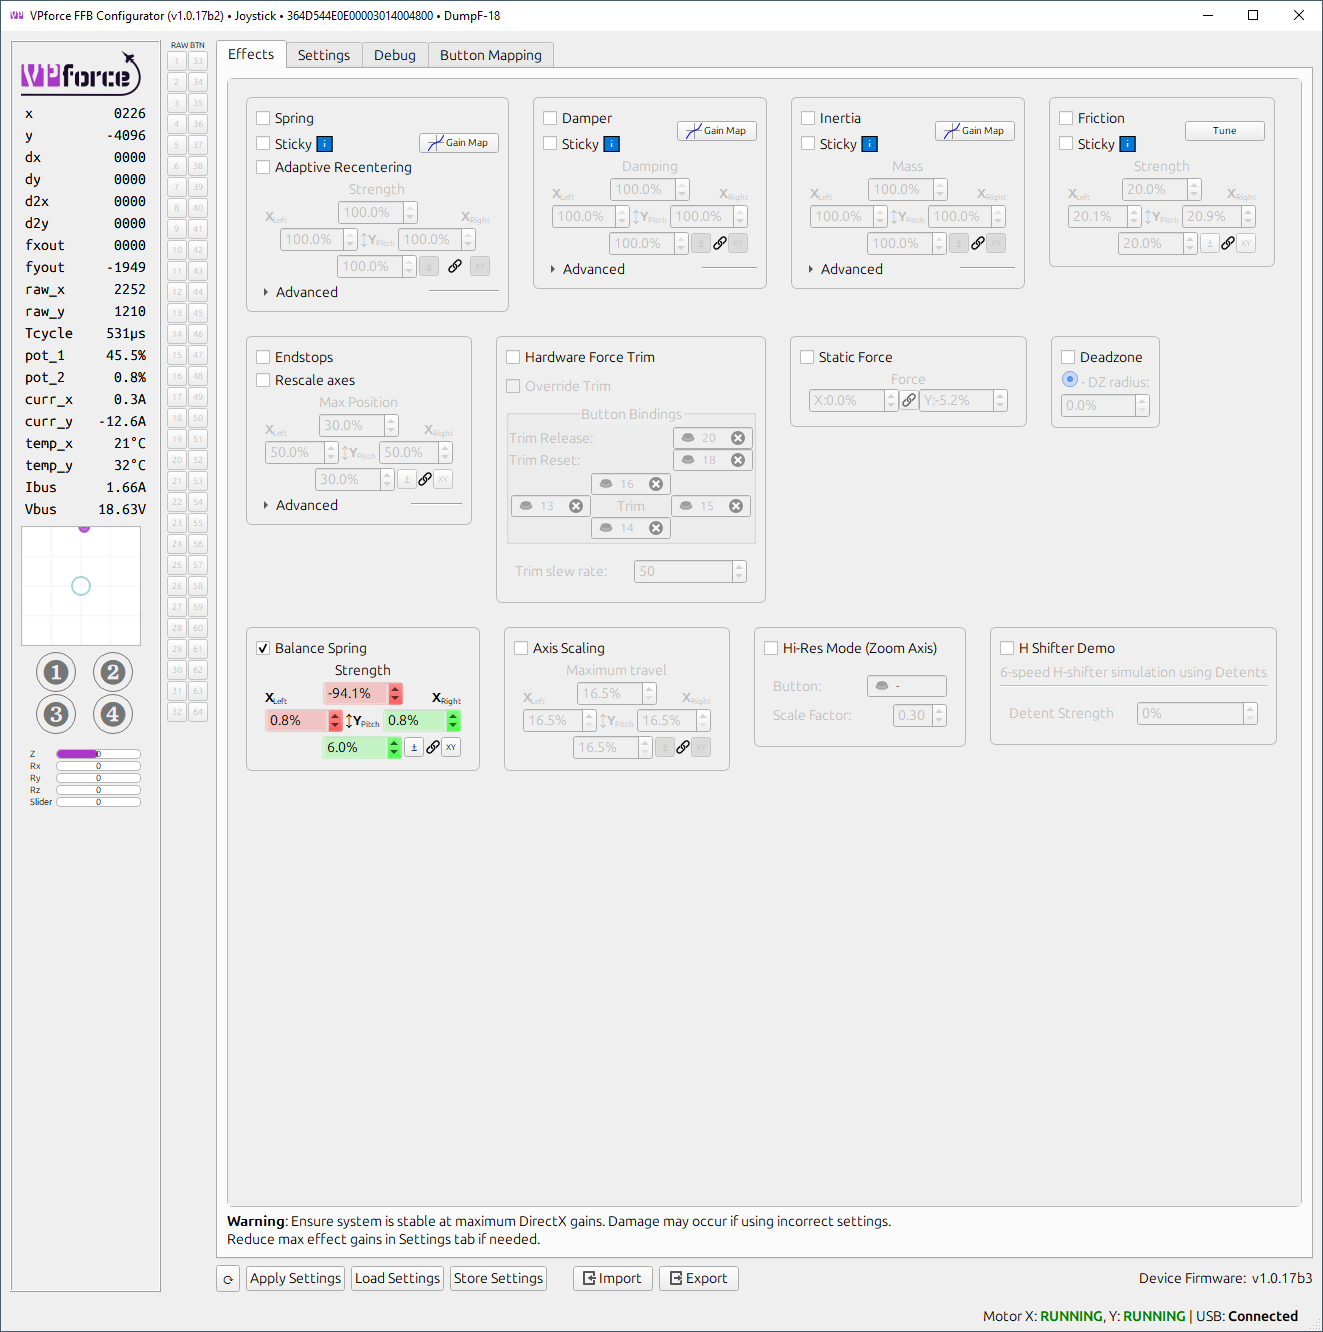Click the Damper Sticky info icon
Screen dimensions: 1323x1332
[x=612, y=144]
